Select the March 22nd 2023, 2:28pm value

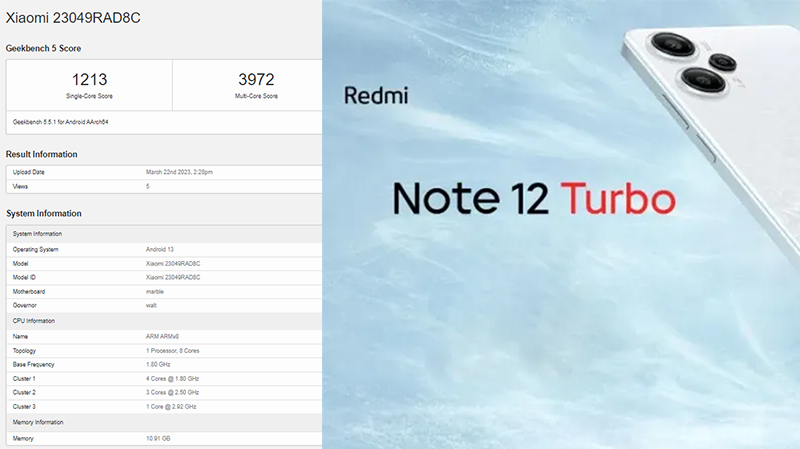pos(179,172)
